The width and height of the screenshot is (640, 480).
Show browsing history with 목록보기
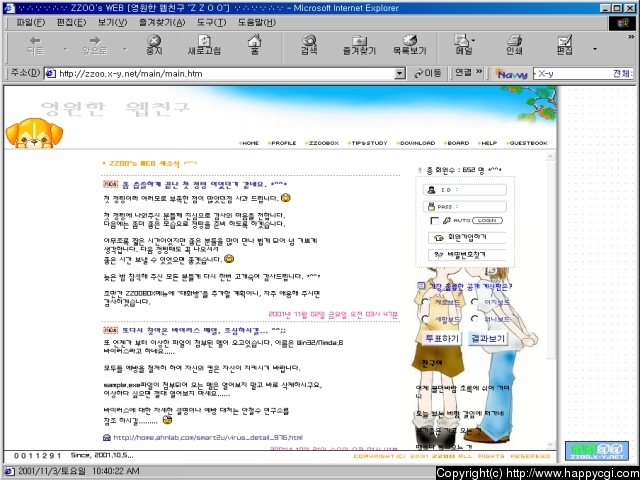[x=409, y=45]
